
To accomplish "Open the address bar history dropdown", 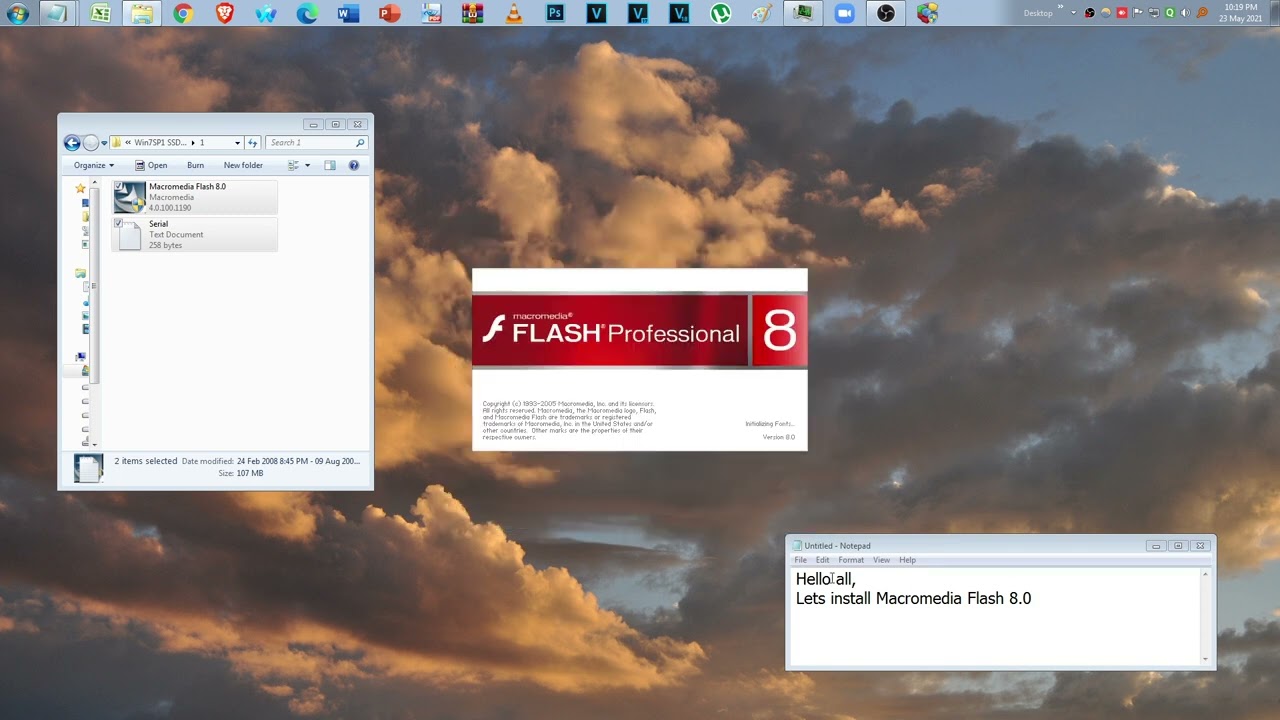I will [237, 143].
